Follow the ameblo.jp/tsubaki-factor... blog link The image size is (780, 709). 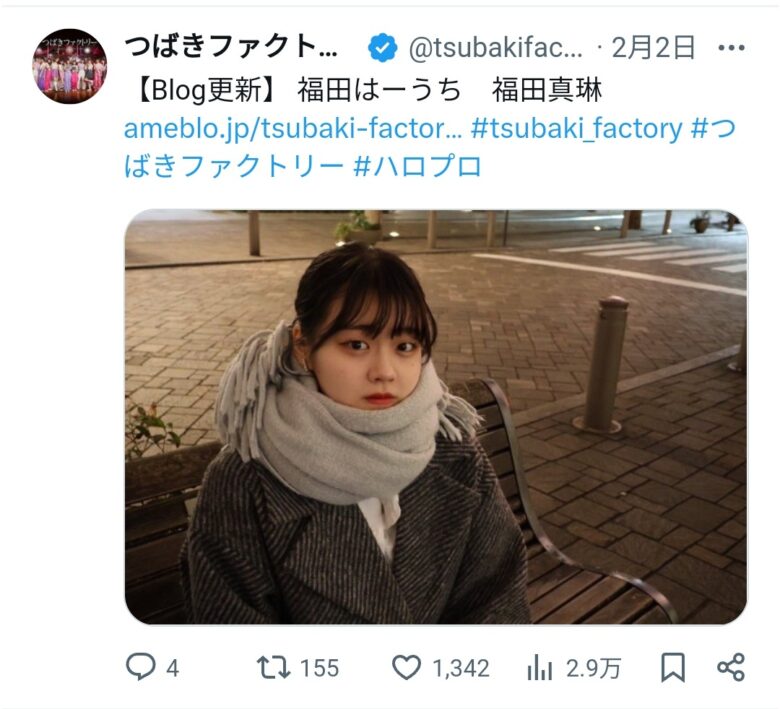click(x=292, y=129)
